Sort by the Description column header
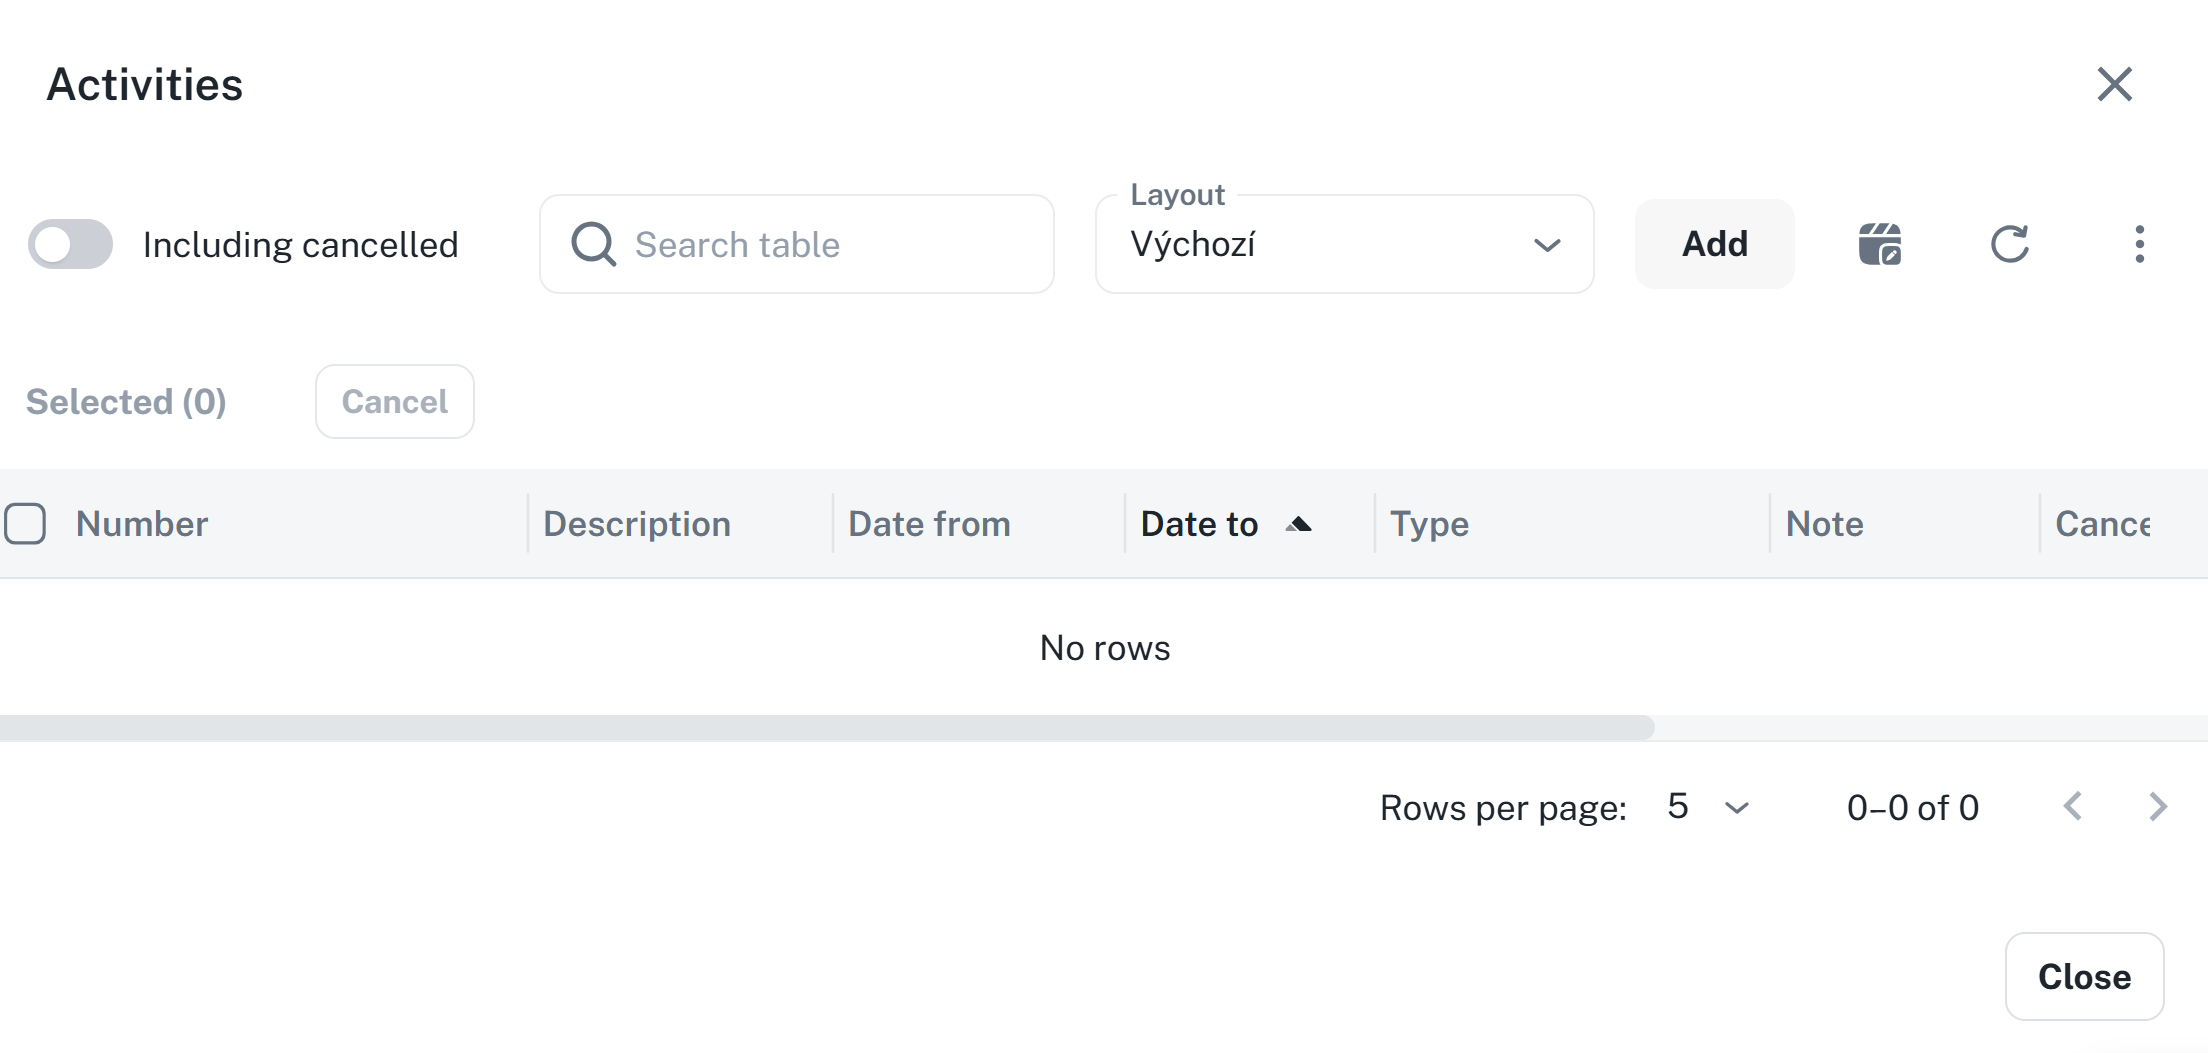The height and width of the screenshot is (1053, 2208). pyautogui.click(x=637, y=524)
